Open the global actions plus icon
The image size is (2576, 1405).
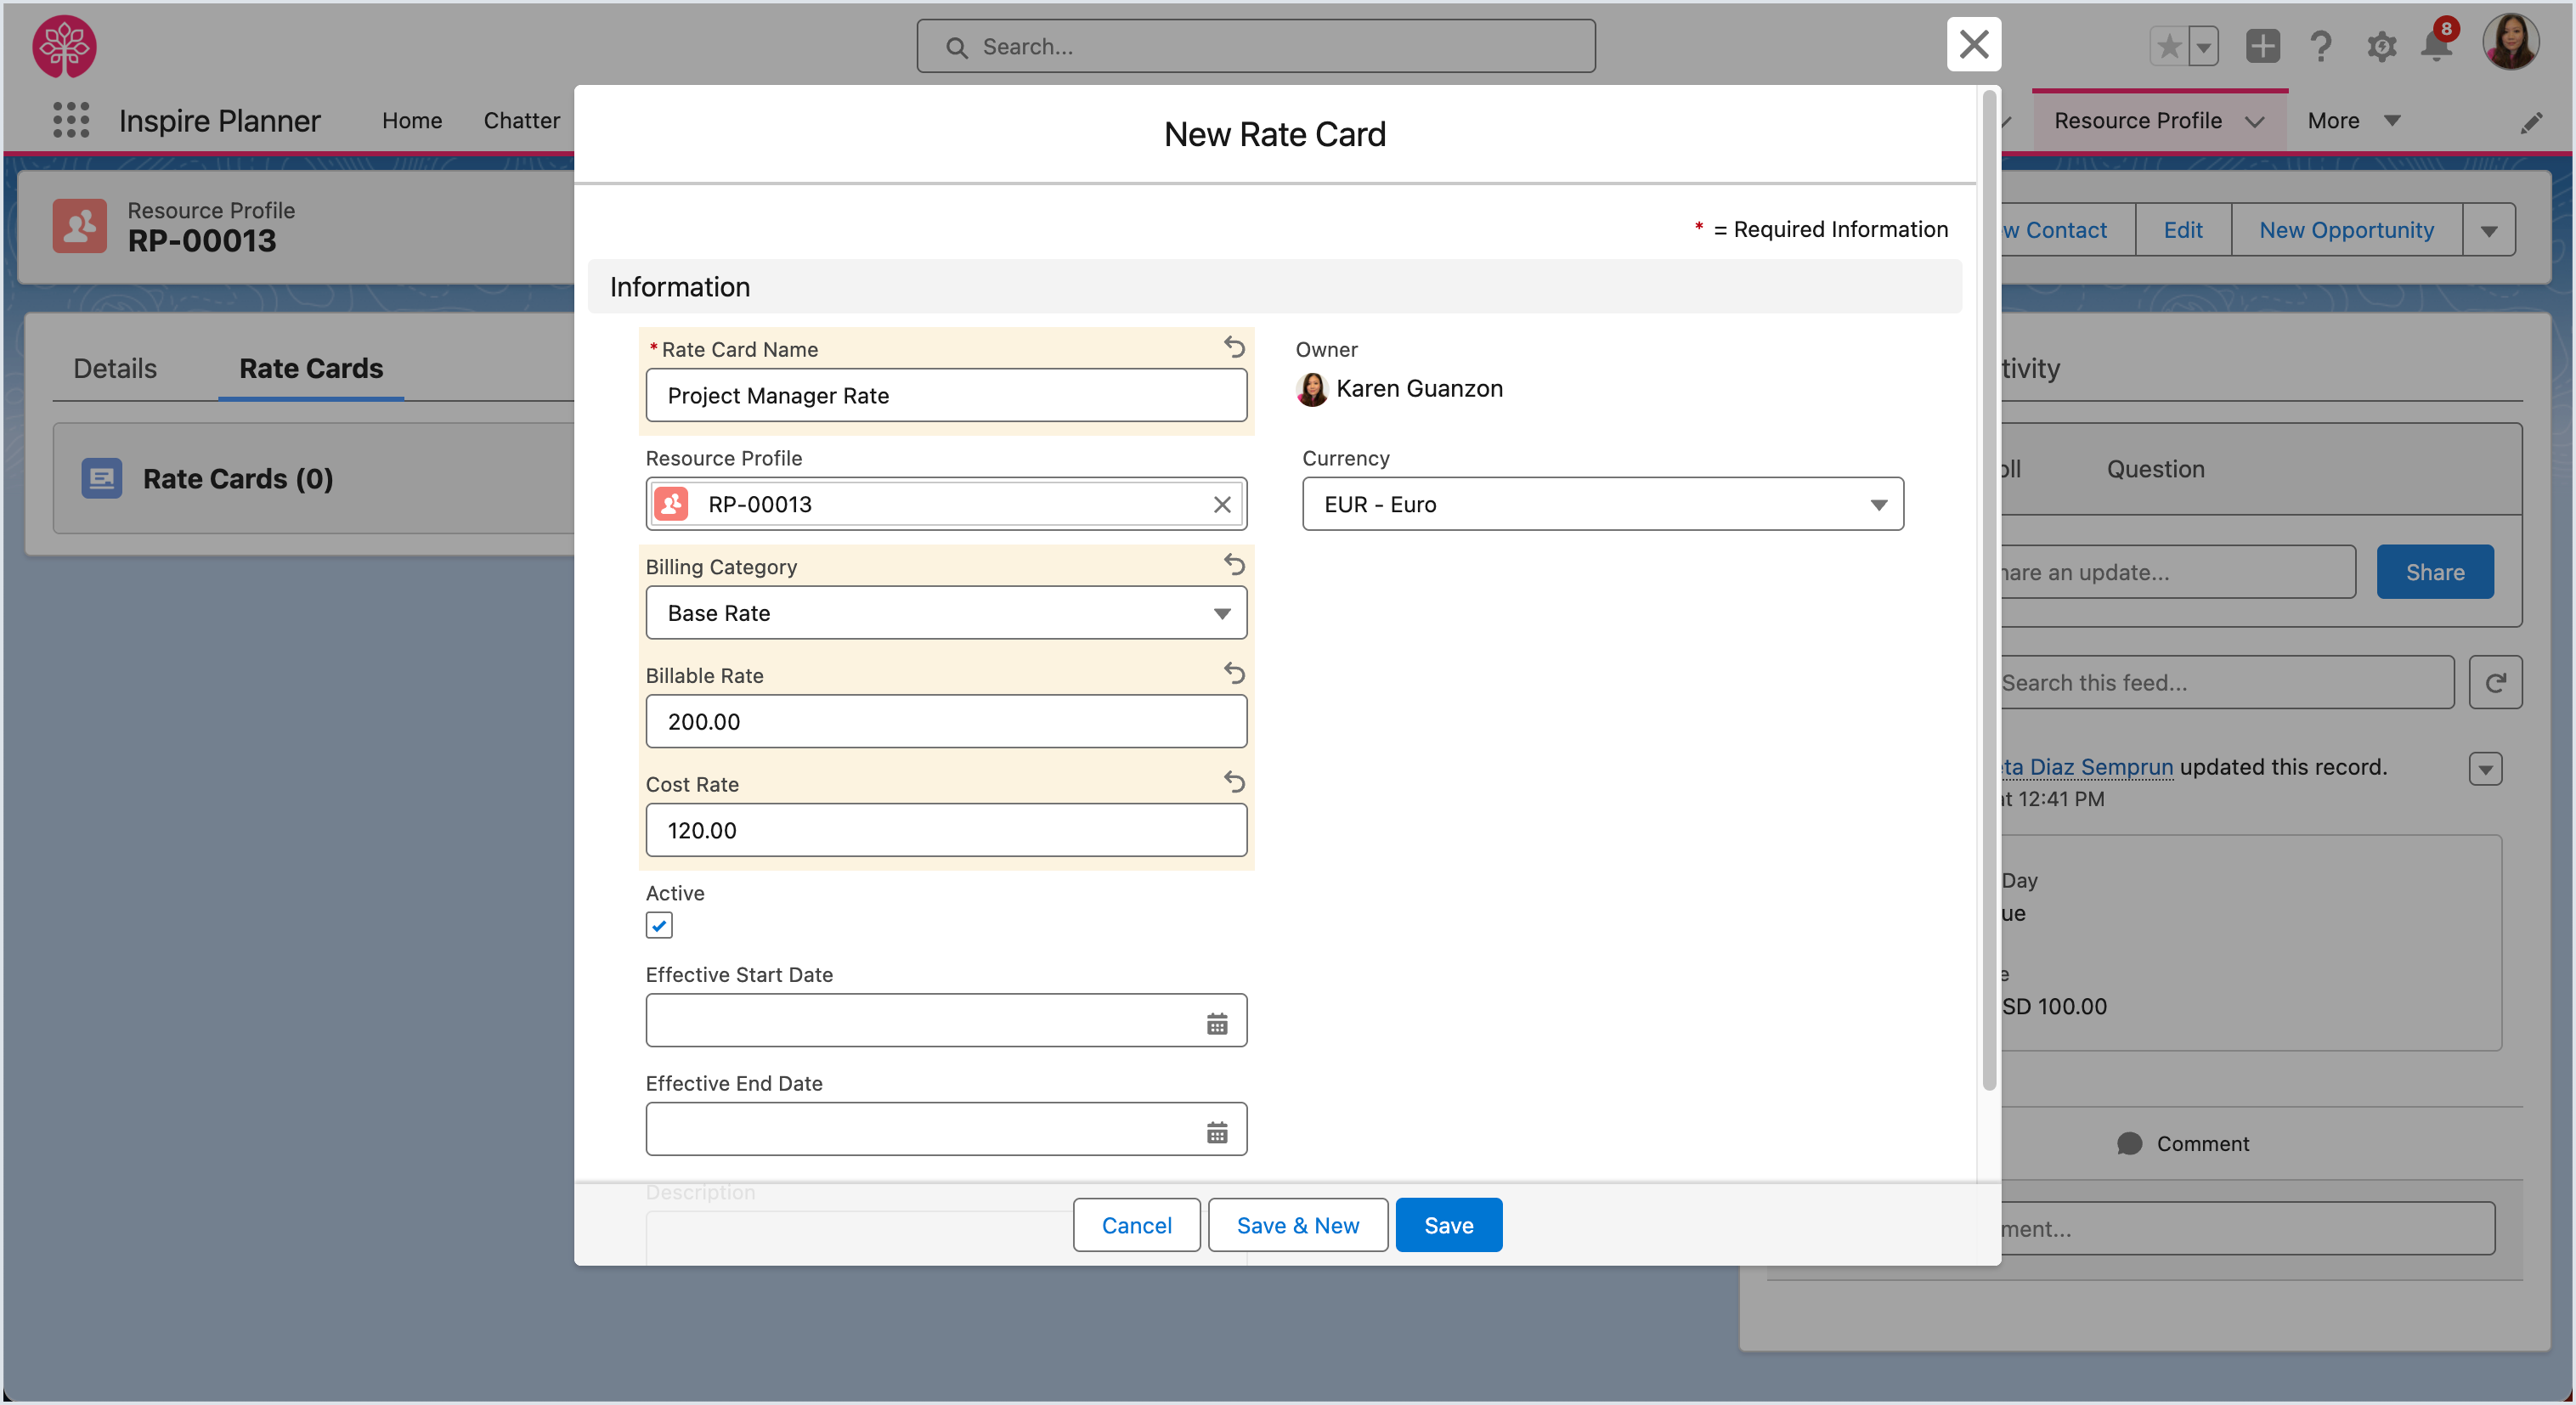[x=2262, y=46]
